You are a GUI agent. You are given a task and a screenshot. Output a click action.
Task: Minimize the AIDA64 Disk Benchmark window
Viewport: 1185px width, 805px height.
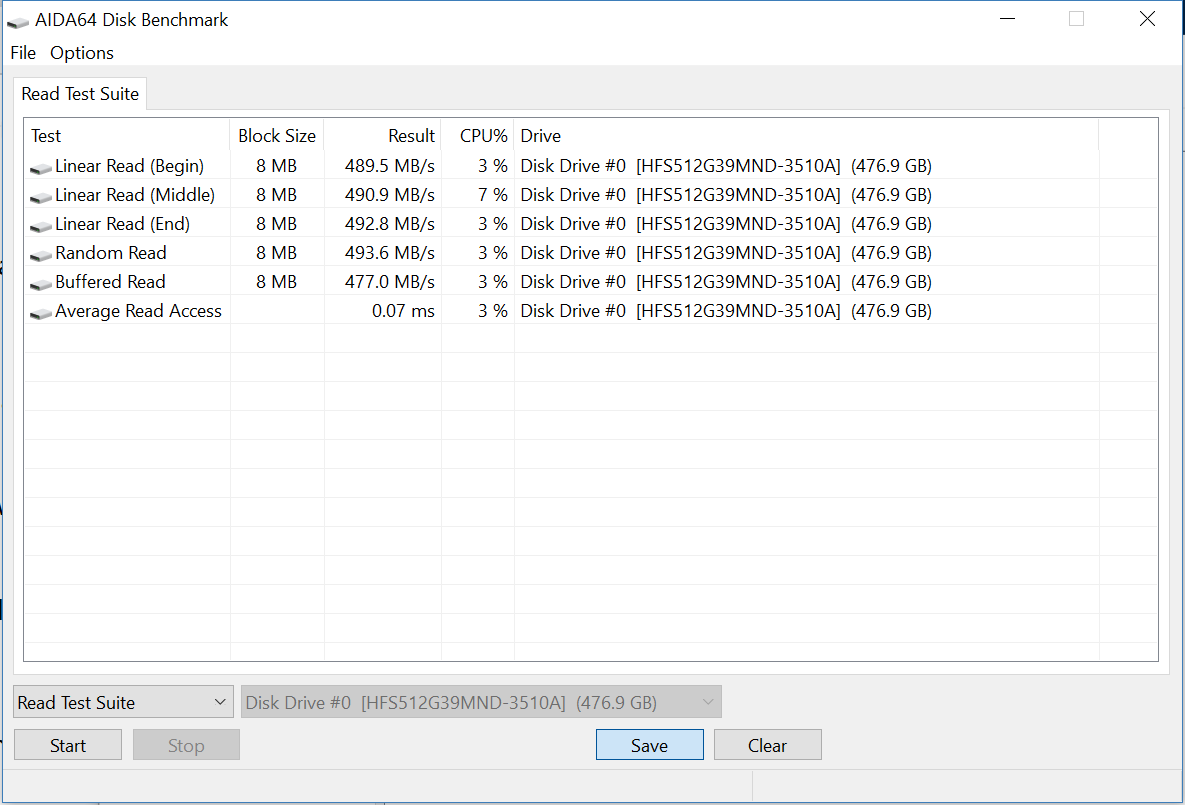click(1007, 19)
